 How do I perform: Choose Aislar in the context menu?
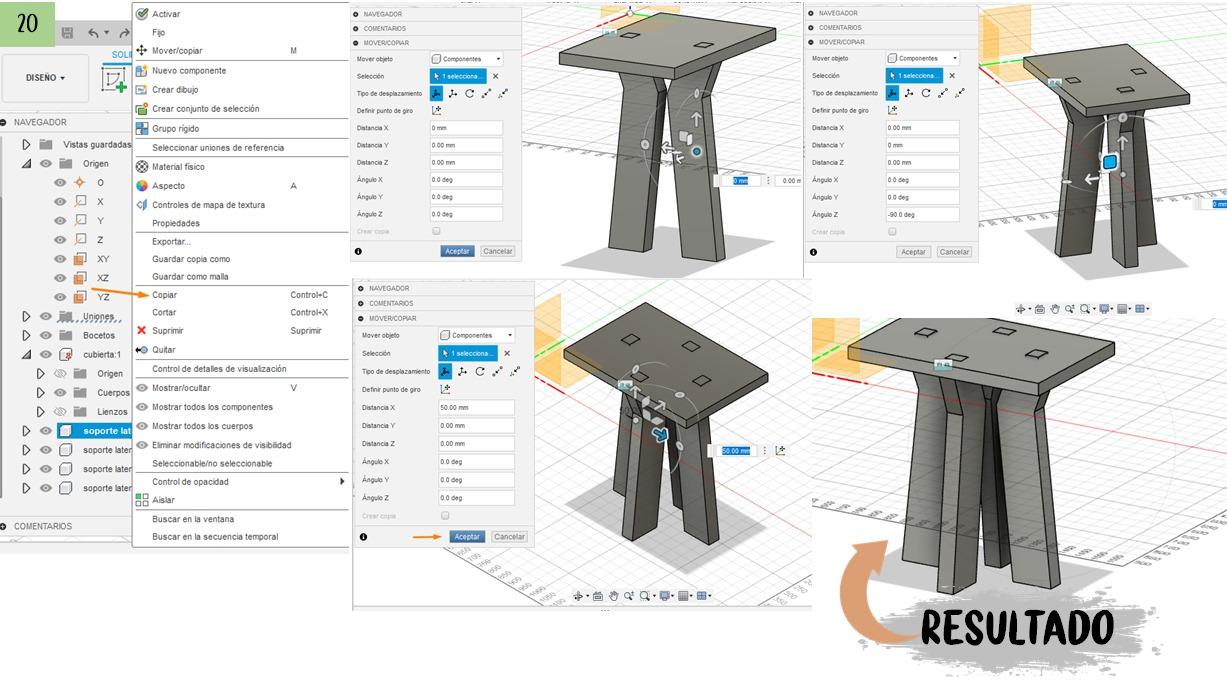click(163, 500)
